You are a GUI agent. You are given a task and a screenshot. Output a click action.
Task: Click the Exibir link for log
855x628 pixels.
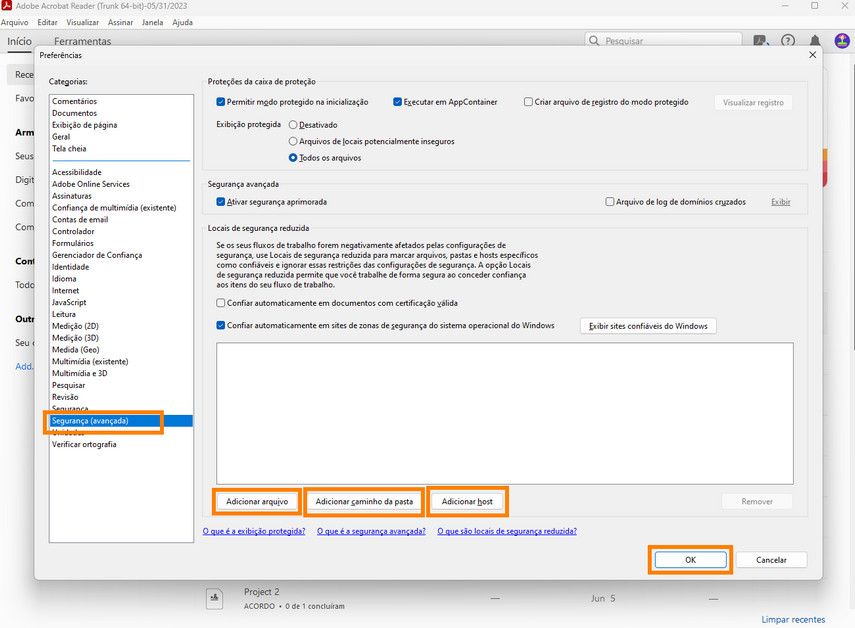click(780, 202)
